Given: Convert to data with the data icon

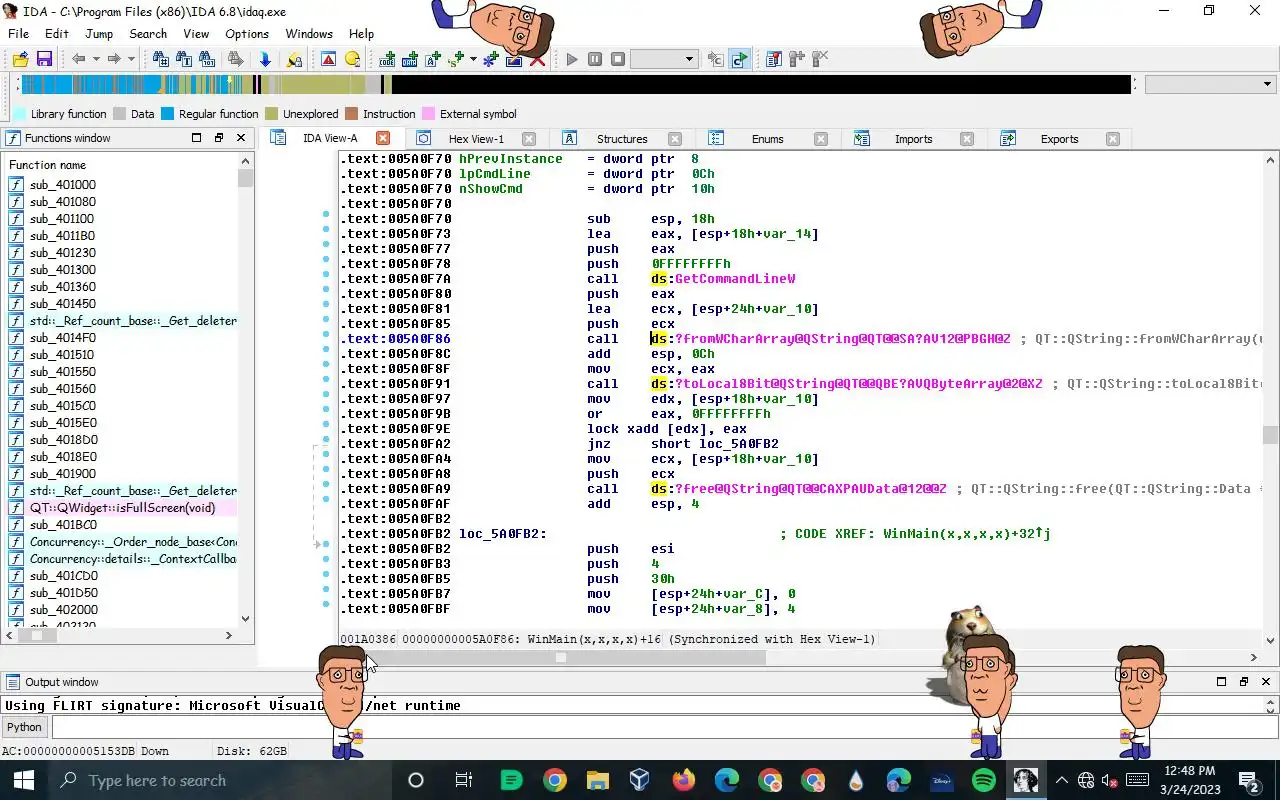Looking at the screenshot, I should (410, 59).
